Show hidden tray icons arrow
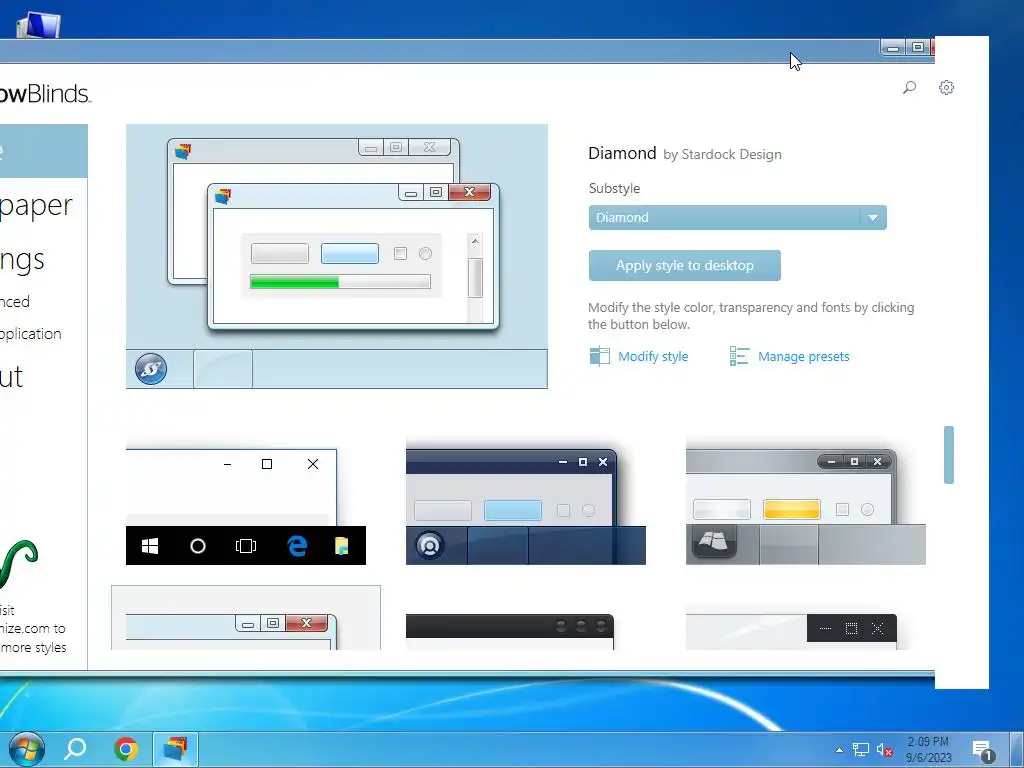This screenshot has width=1024, height=768. (x=839, y=750)
